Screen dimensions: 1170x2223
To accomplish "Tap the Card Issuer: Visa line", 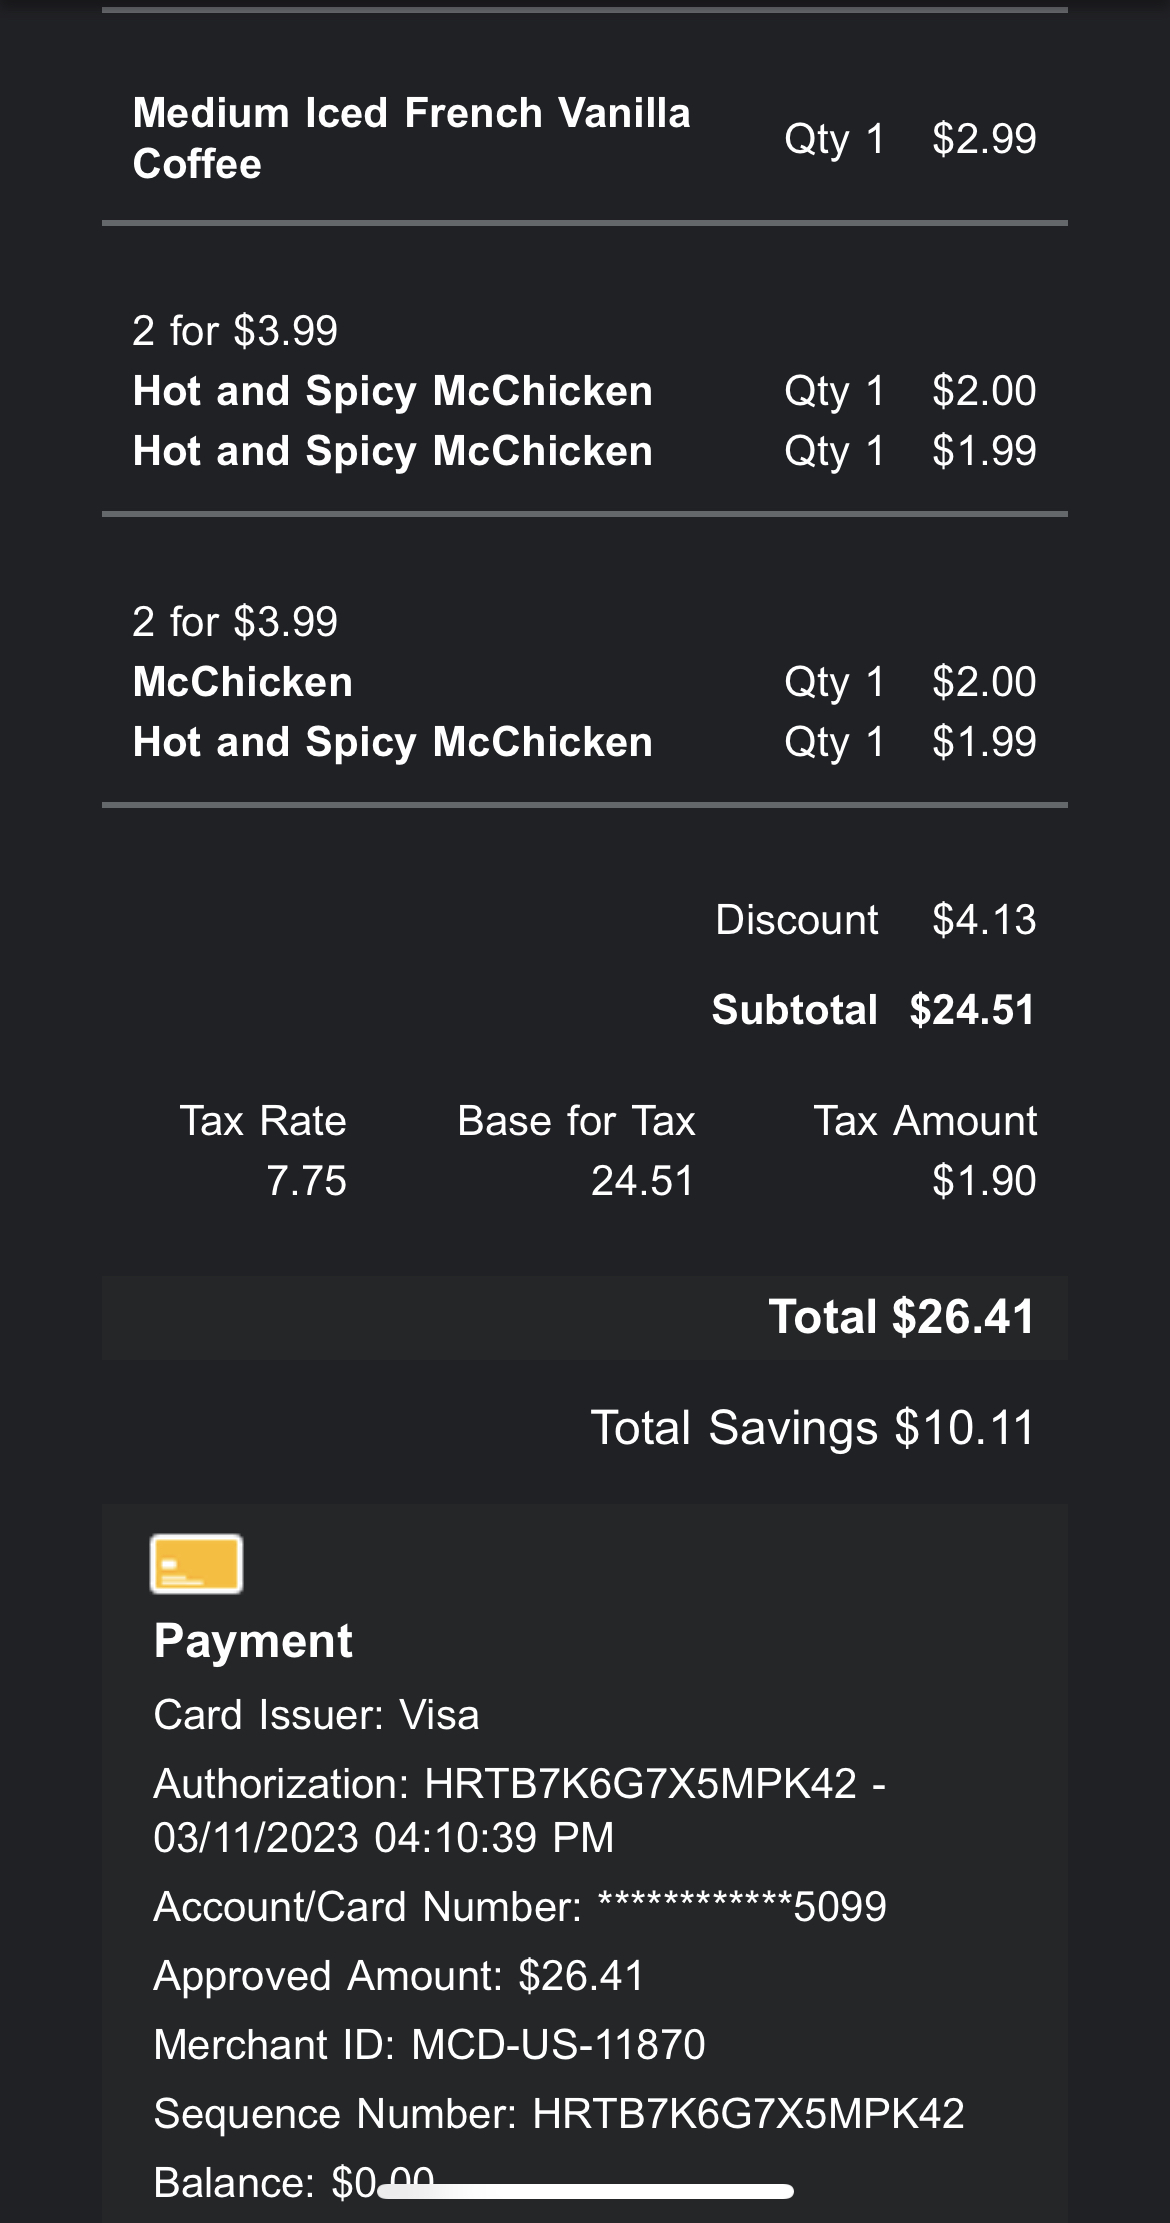I will pos(316,1715).
